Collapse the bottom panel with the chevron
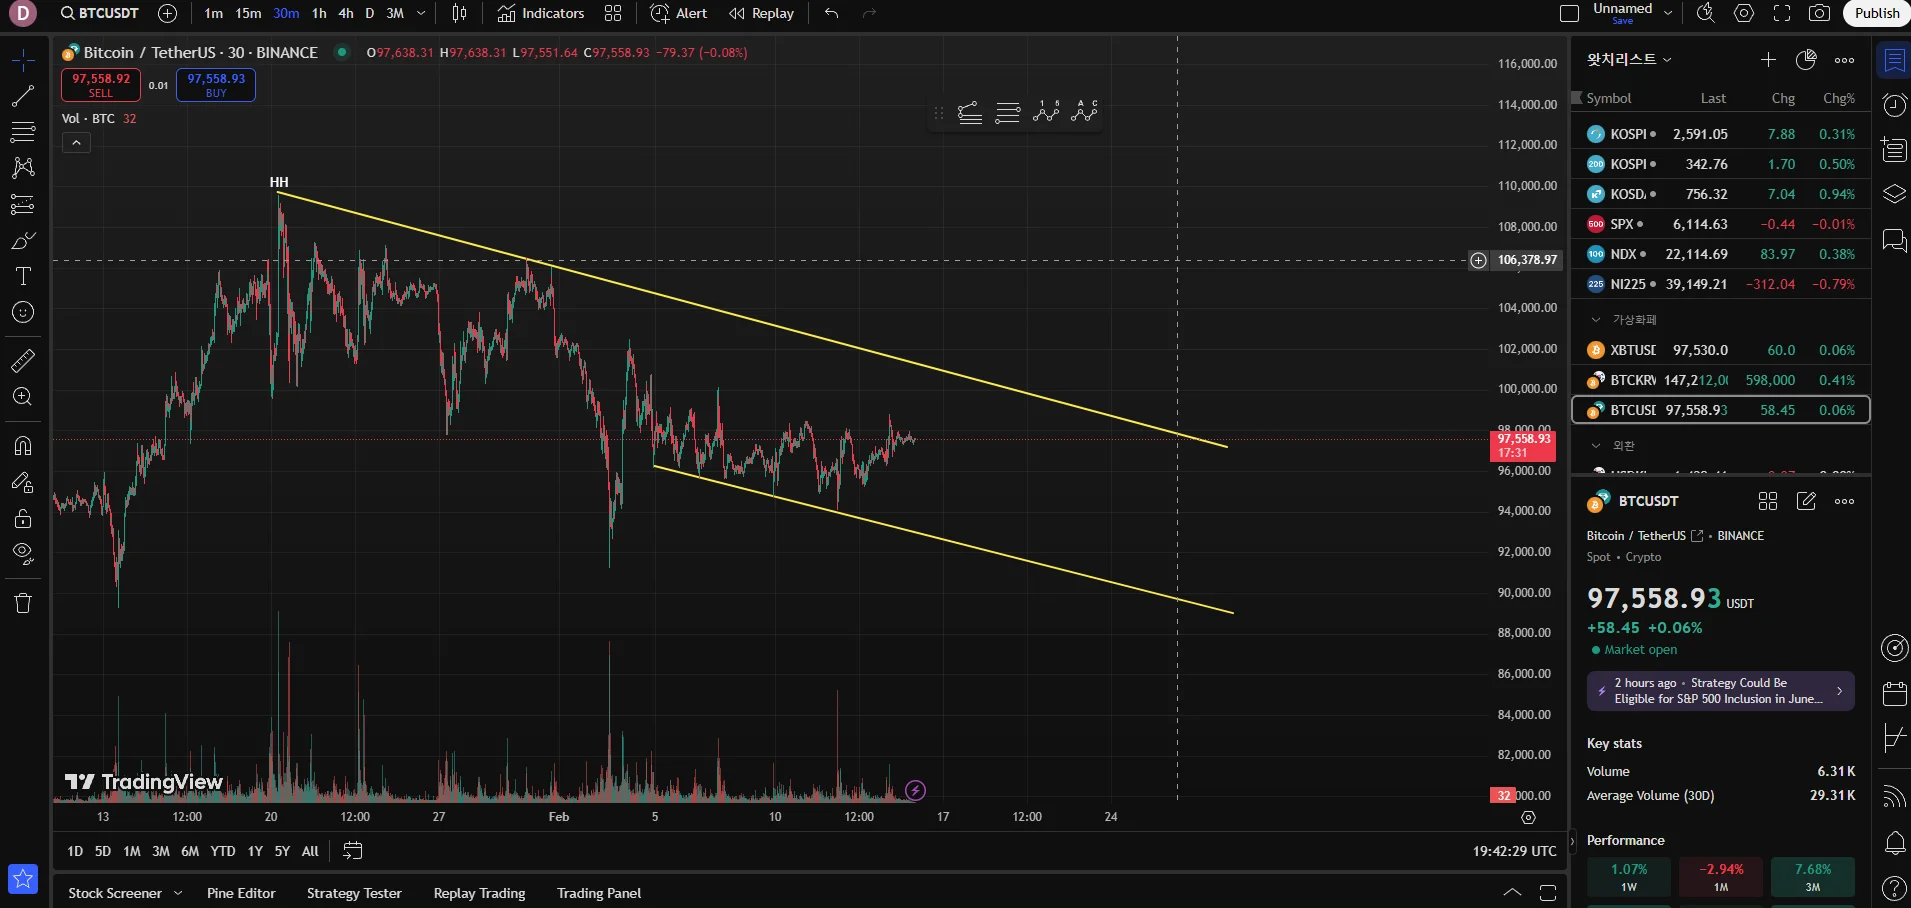Image resolution: width=1911 pixels, height=908 pixels. tap(1512, 893)
